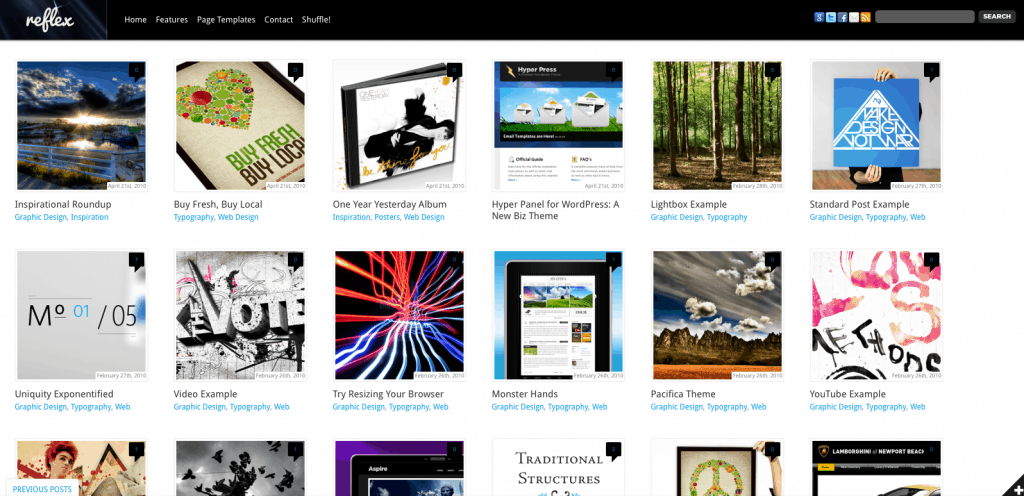
Task: Click Inspiration category under Inspirational Roundup
Action: [x=89, y=217]
